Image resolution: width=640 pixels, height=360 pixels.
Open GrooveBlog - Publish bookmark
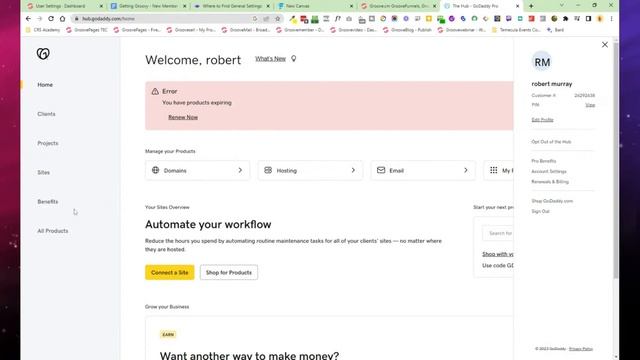pos(407,30)
